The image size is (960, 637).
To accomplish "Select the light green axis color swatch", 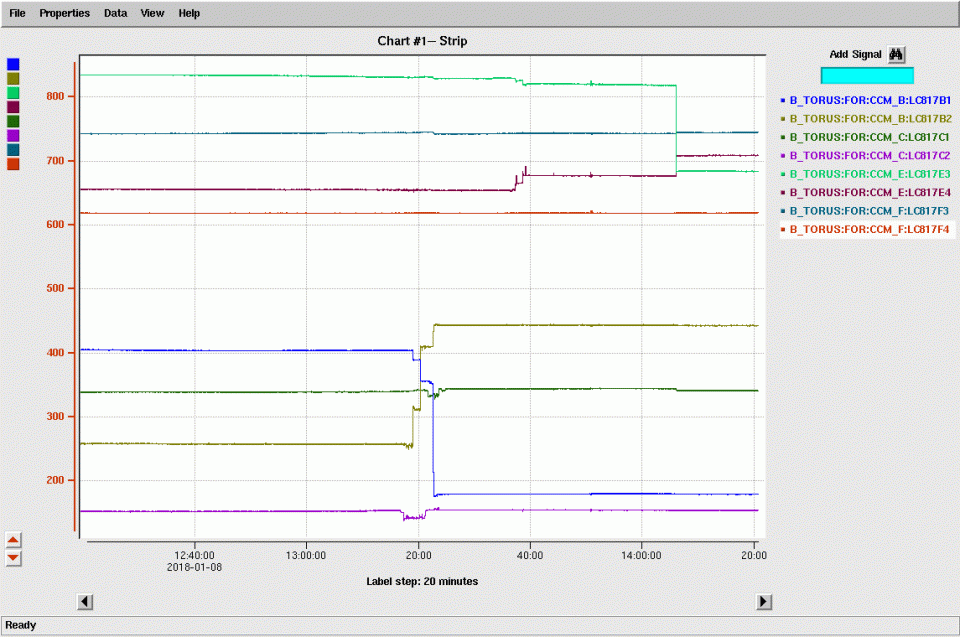I will pyautogui.click(x=13, y=92).
